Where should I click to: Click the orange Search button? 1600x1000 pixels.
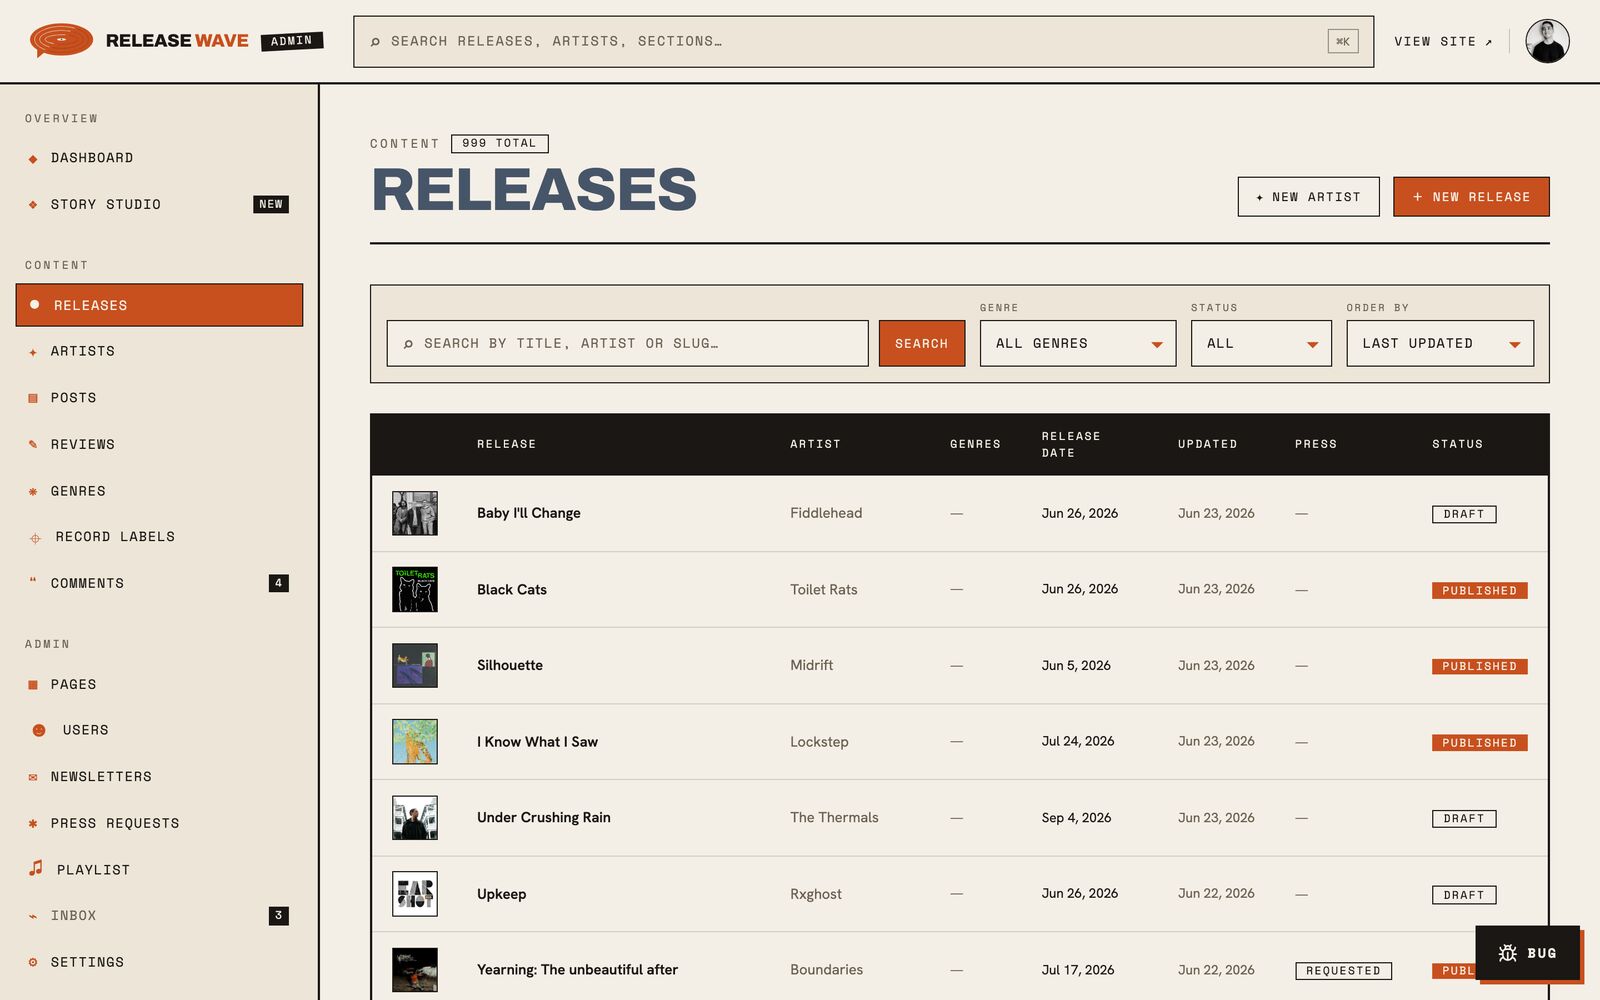point(921,343)
